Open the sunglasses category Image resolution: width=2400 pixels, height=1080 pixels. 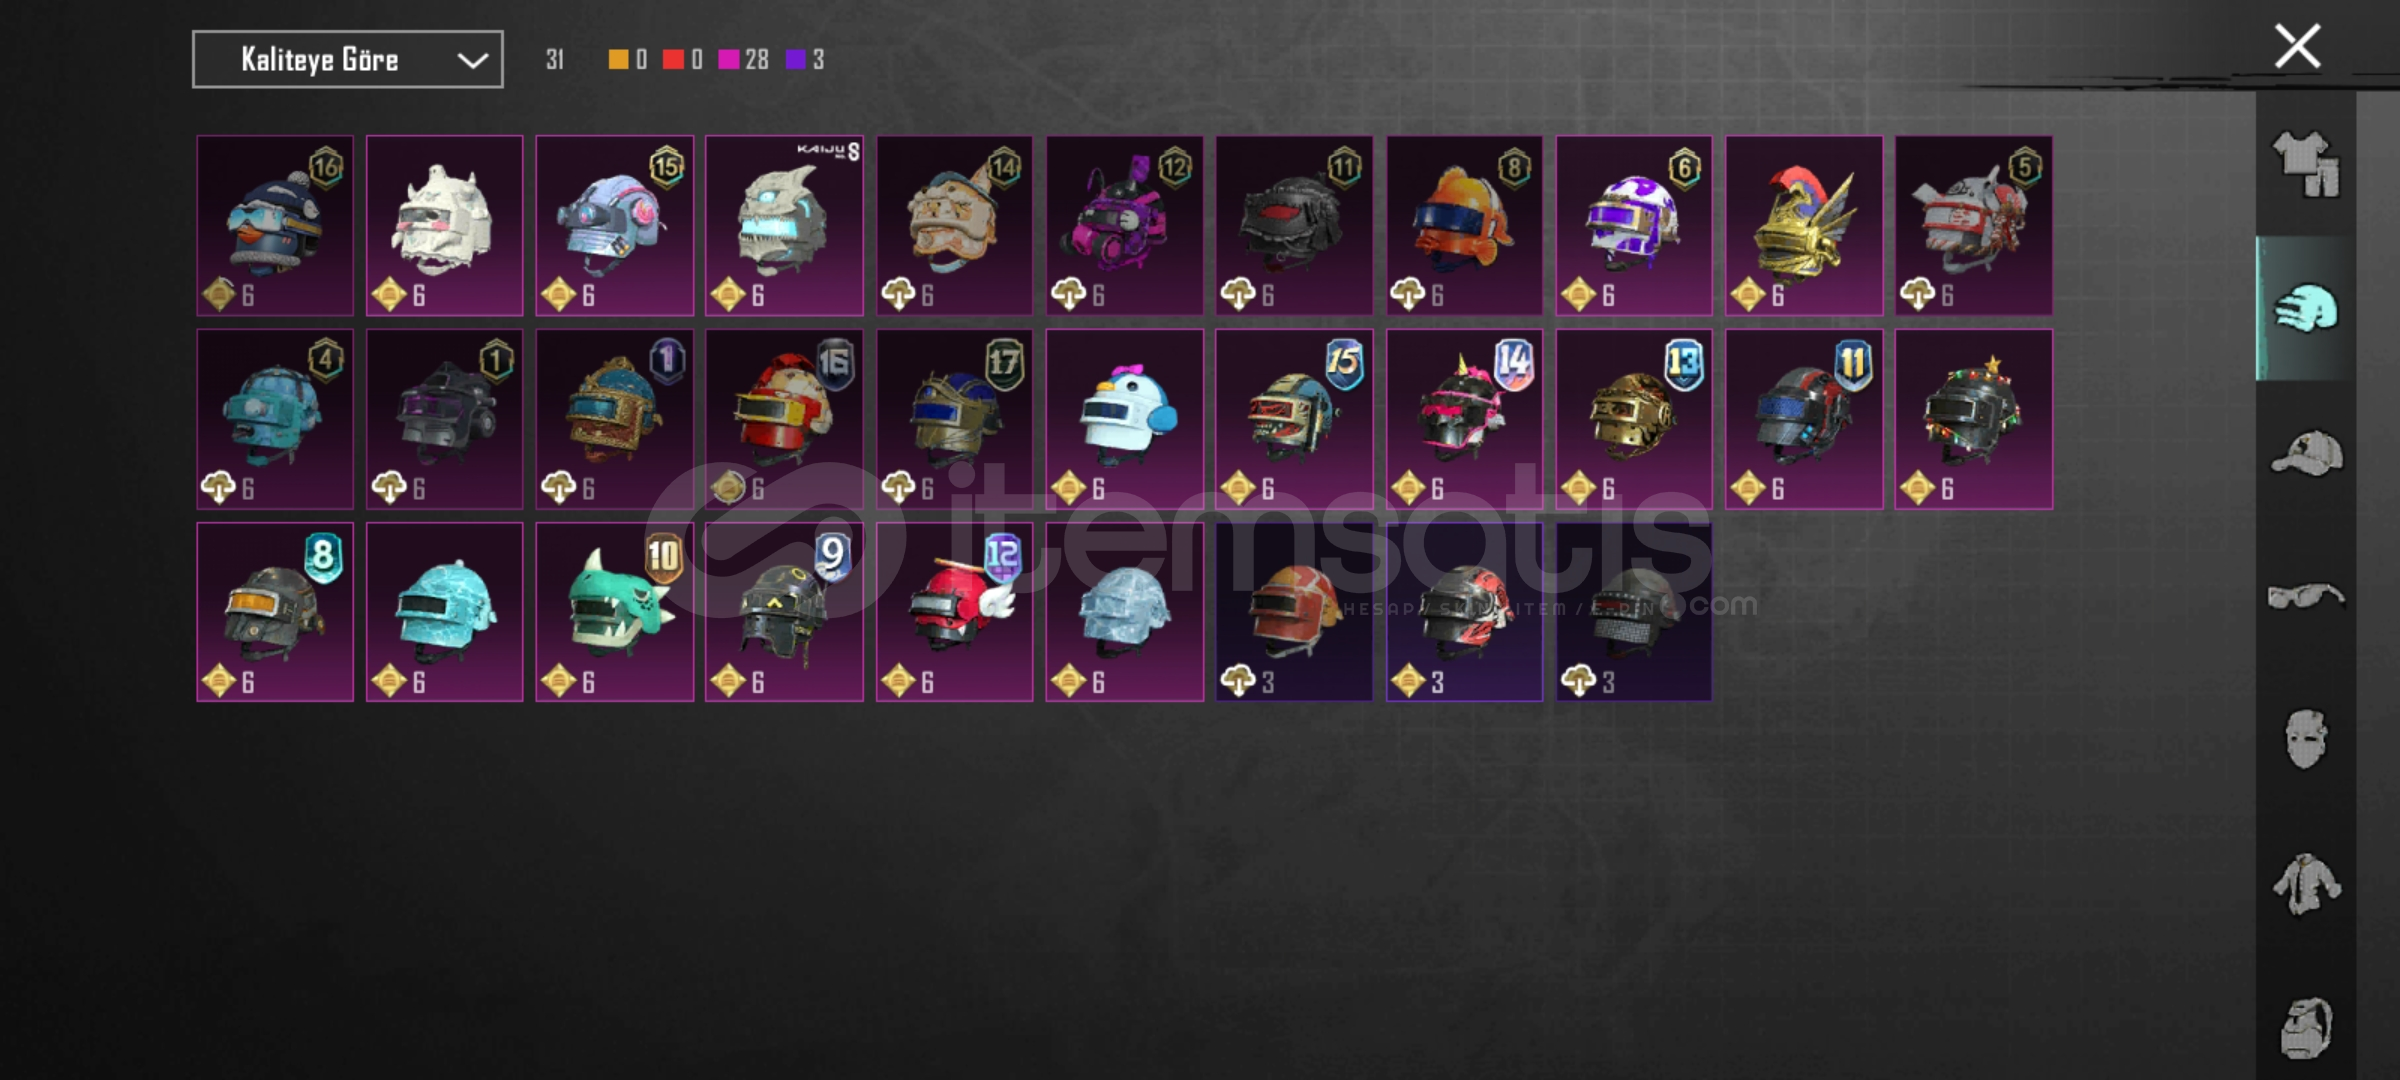click(2306, 596)
